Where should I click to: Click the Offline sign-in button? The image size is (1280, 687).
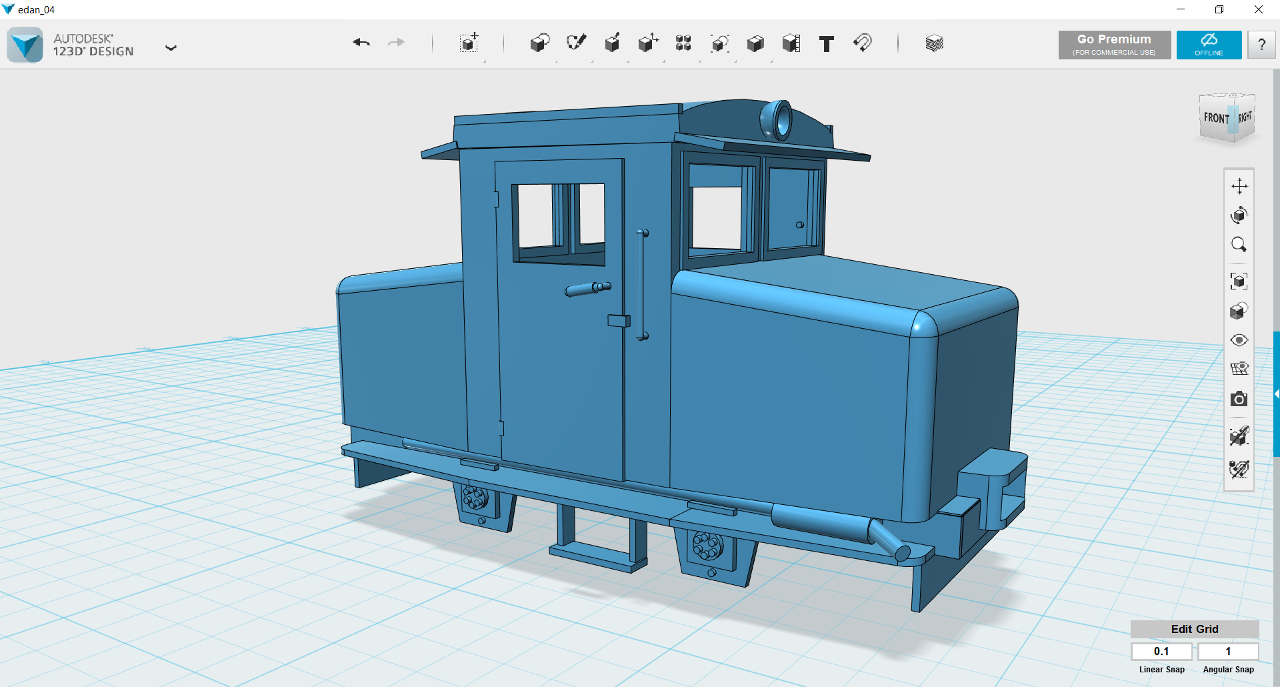tap(1209, 44)
